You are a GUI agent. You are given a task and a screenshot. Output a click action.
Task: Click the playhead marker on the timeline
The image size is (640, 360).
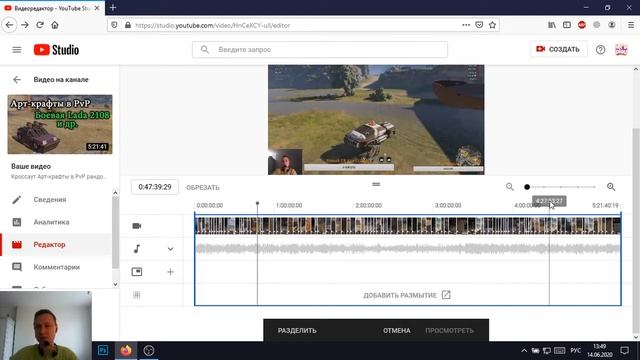(257, 203)
